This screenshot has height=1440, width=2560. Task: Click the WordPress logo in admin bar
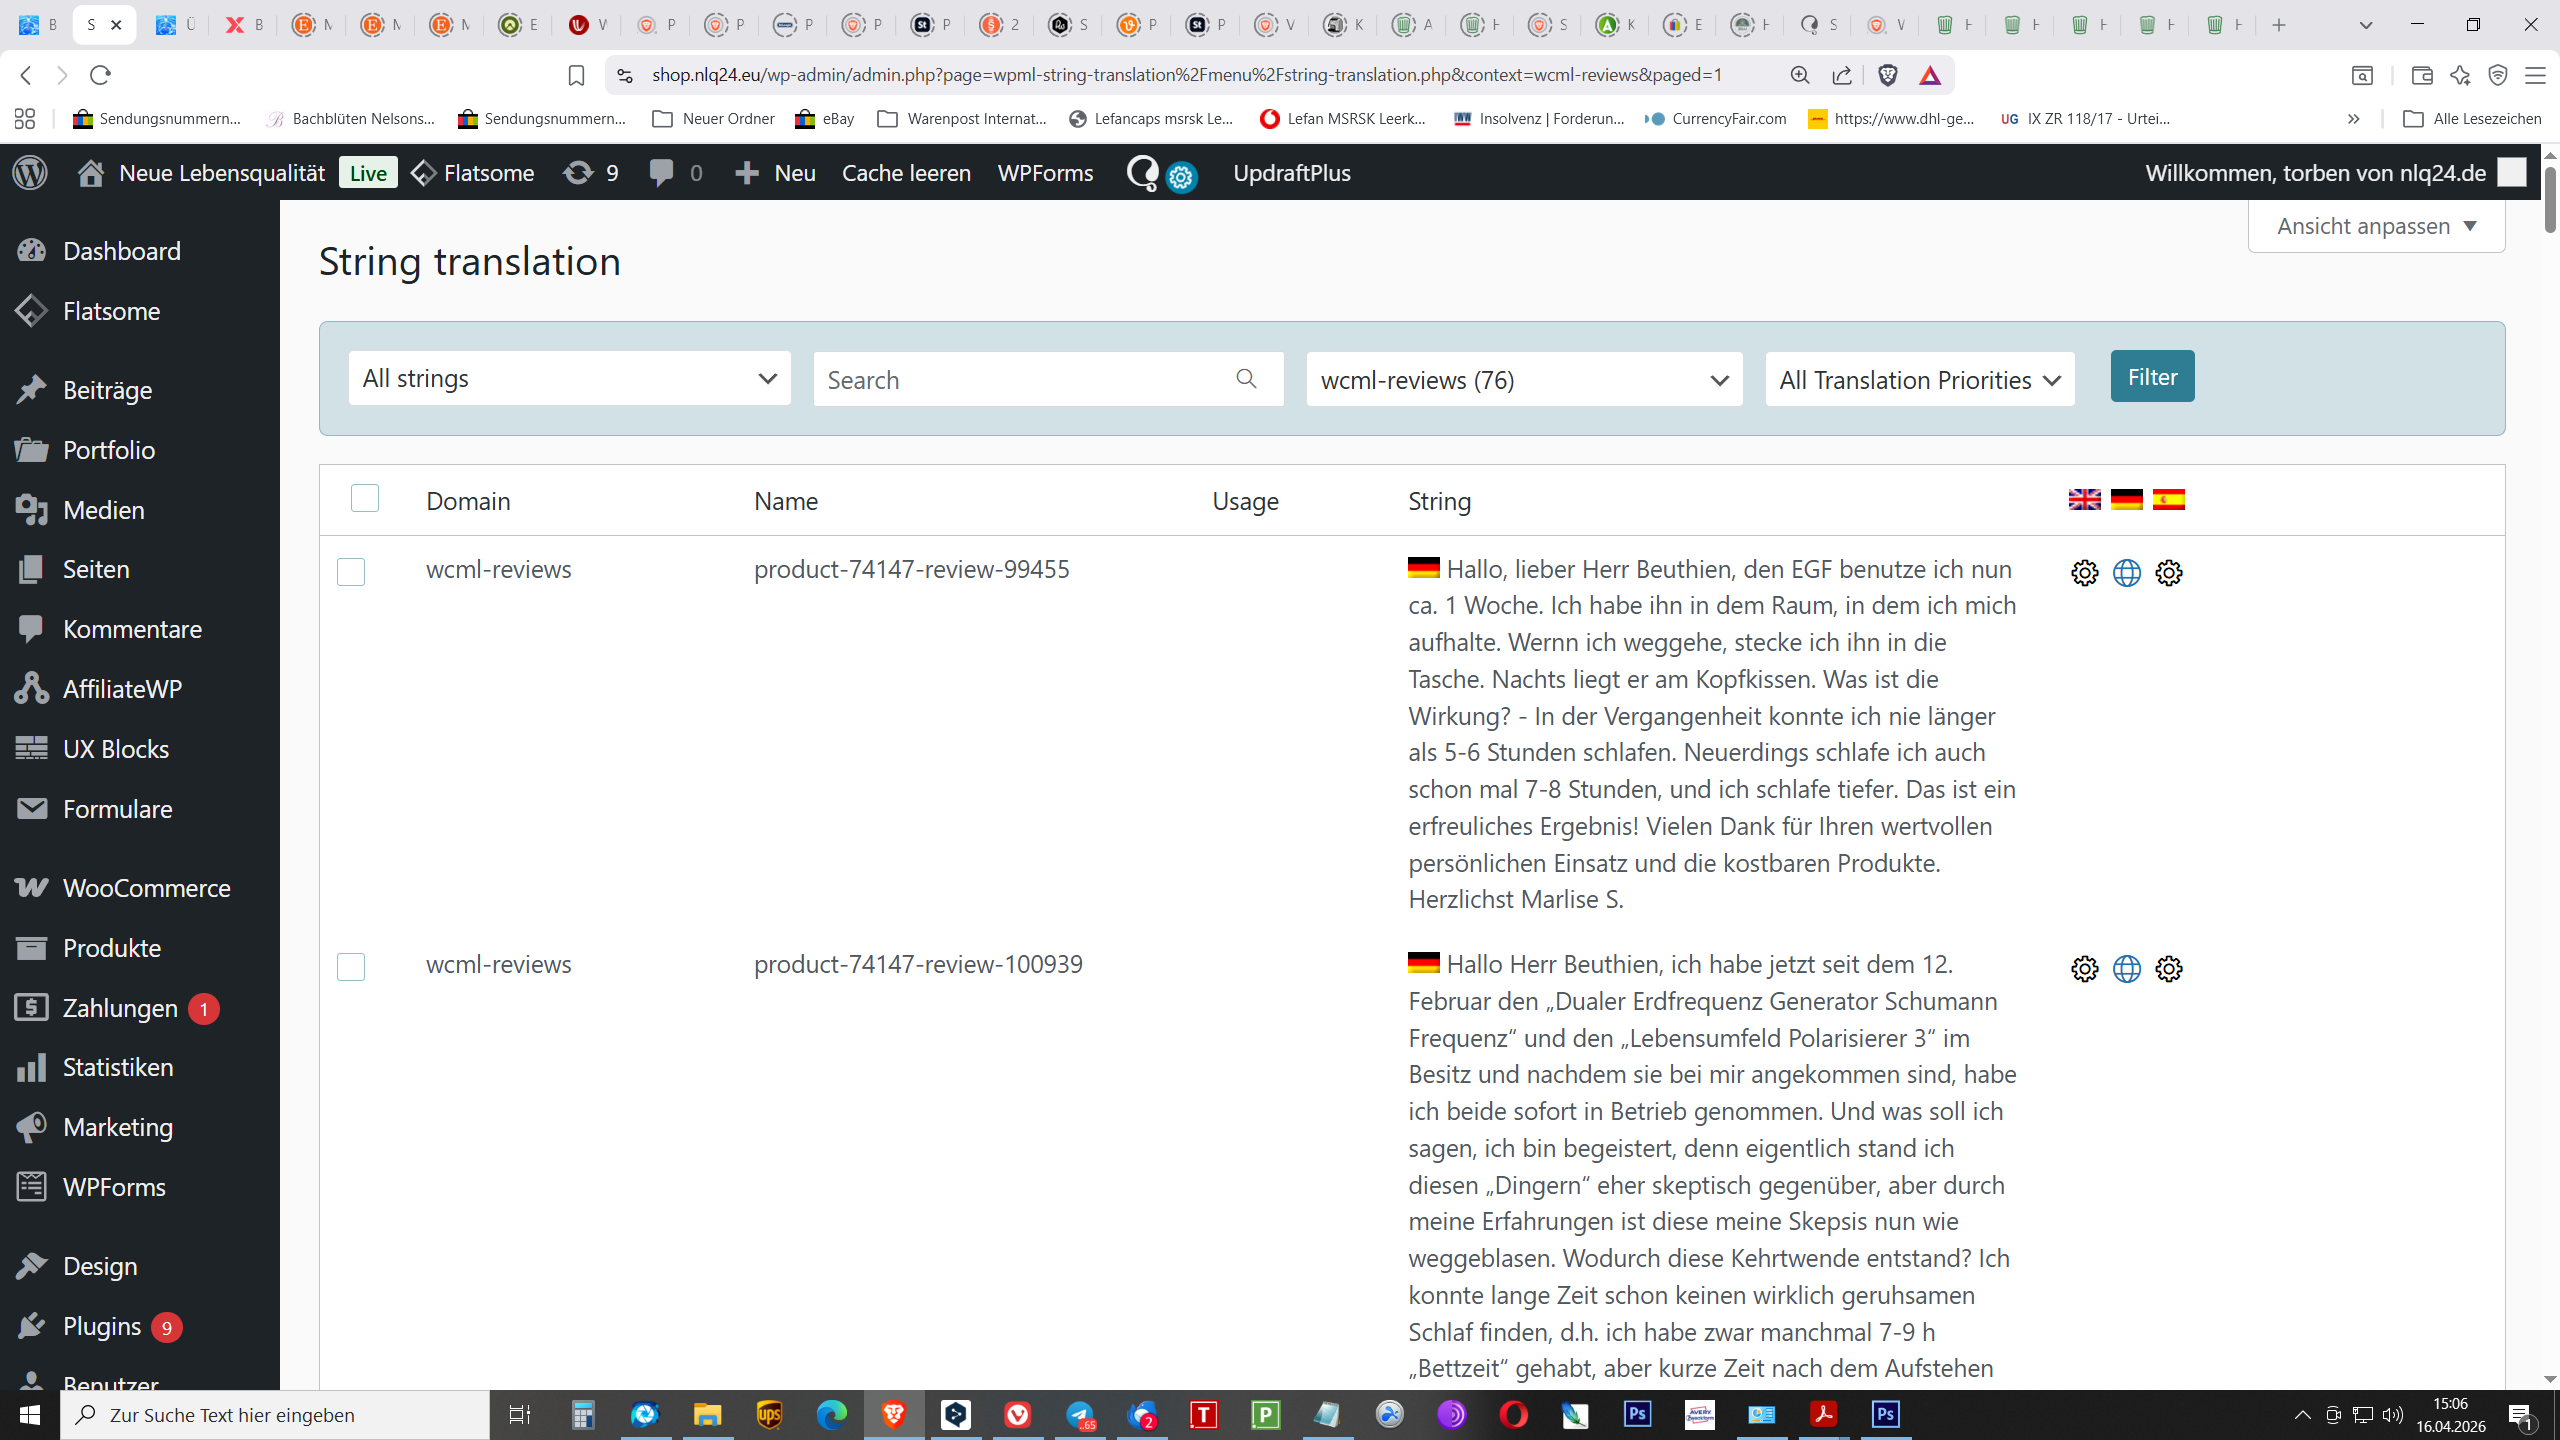tap(30, 173)
